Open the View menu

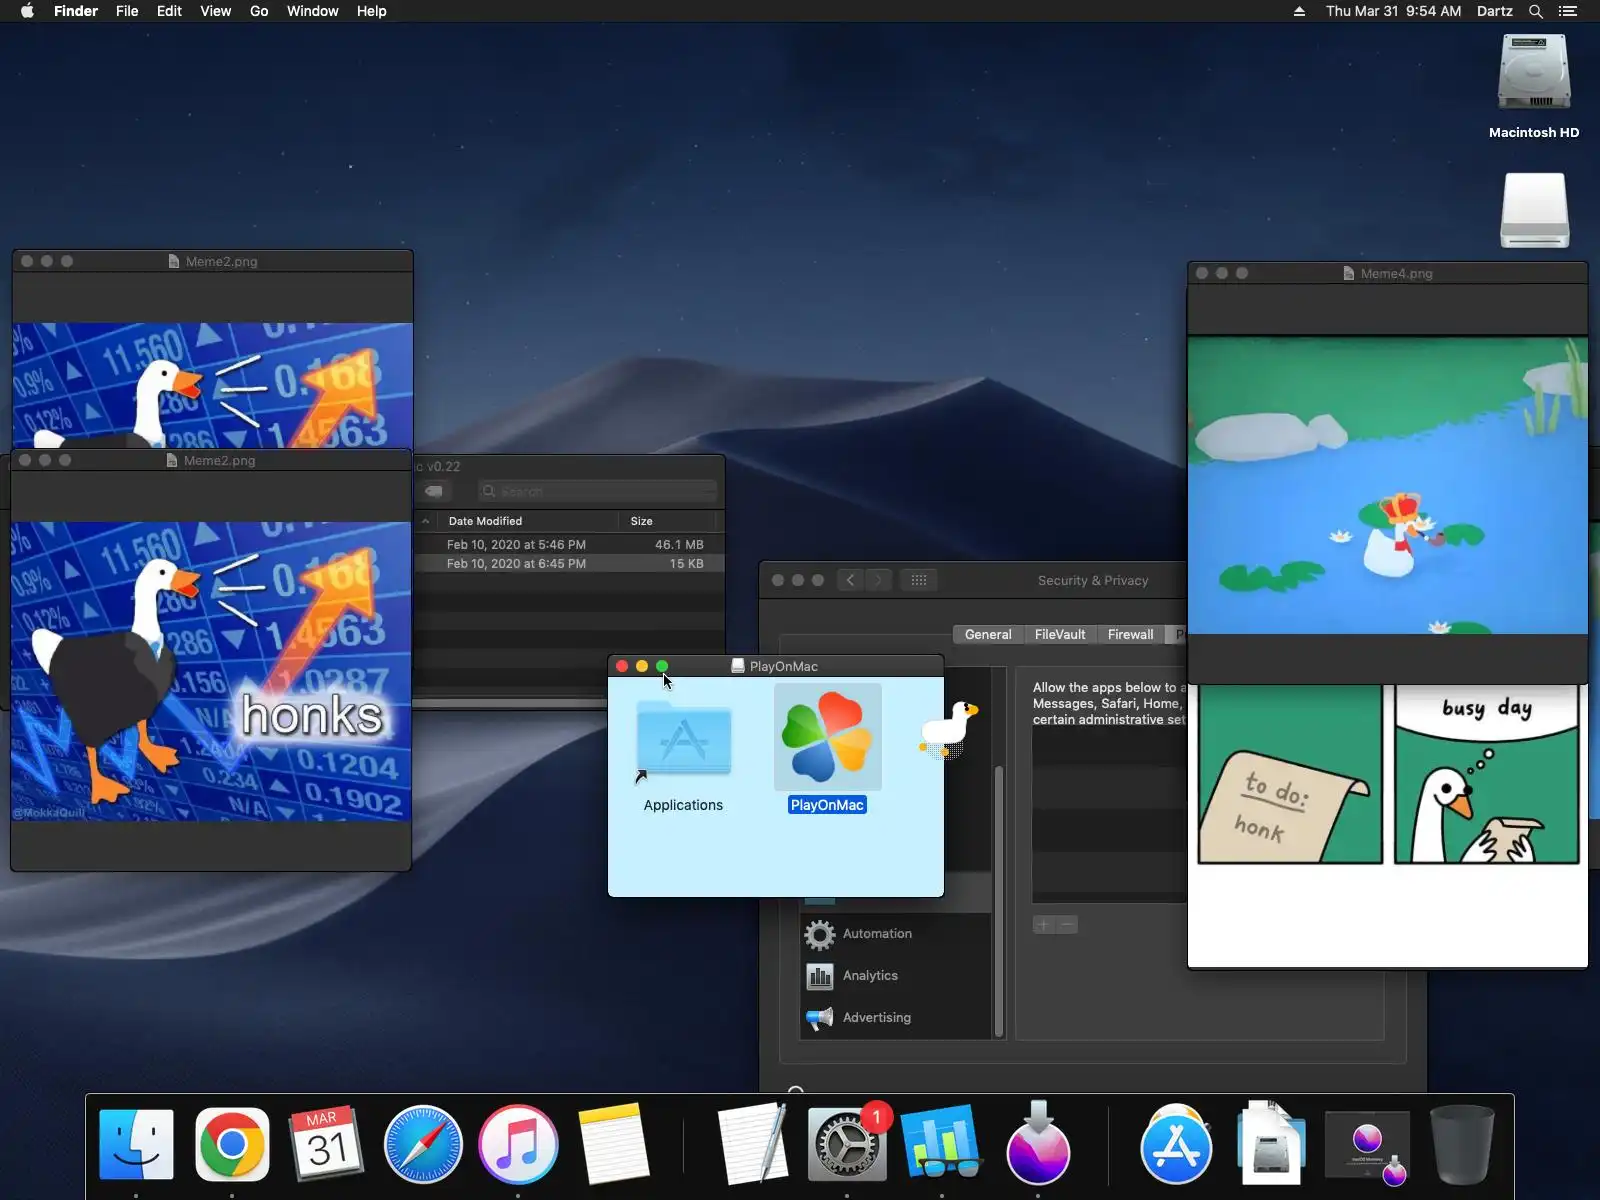point(216,11)
